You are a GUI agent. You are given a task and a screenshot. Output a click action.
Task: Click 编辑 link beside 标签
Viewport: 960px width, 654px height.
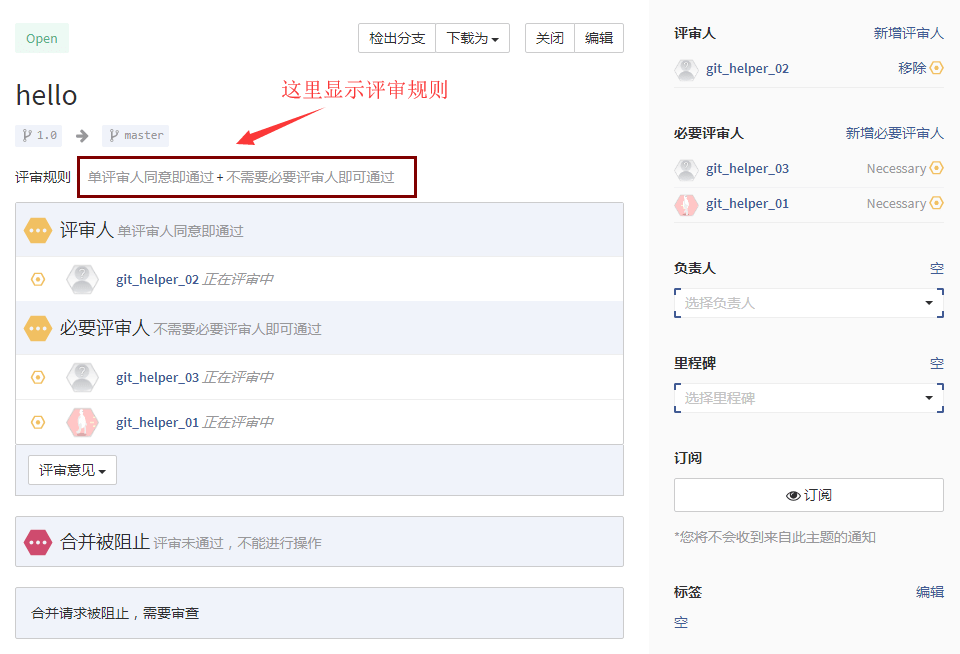pyautogui.click(x=929, y=592)
